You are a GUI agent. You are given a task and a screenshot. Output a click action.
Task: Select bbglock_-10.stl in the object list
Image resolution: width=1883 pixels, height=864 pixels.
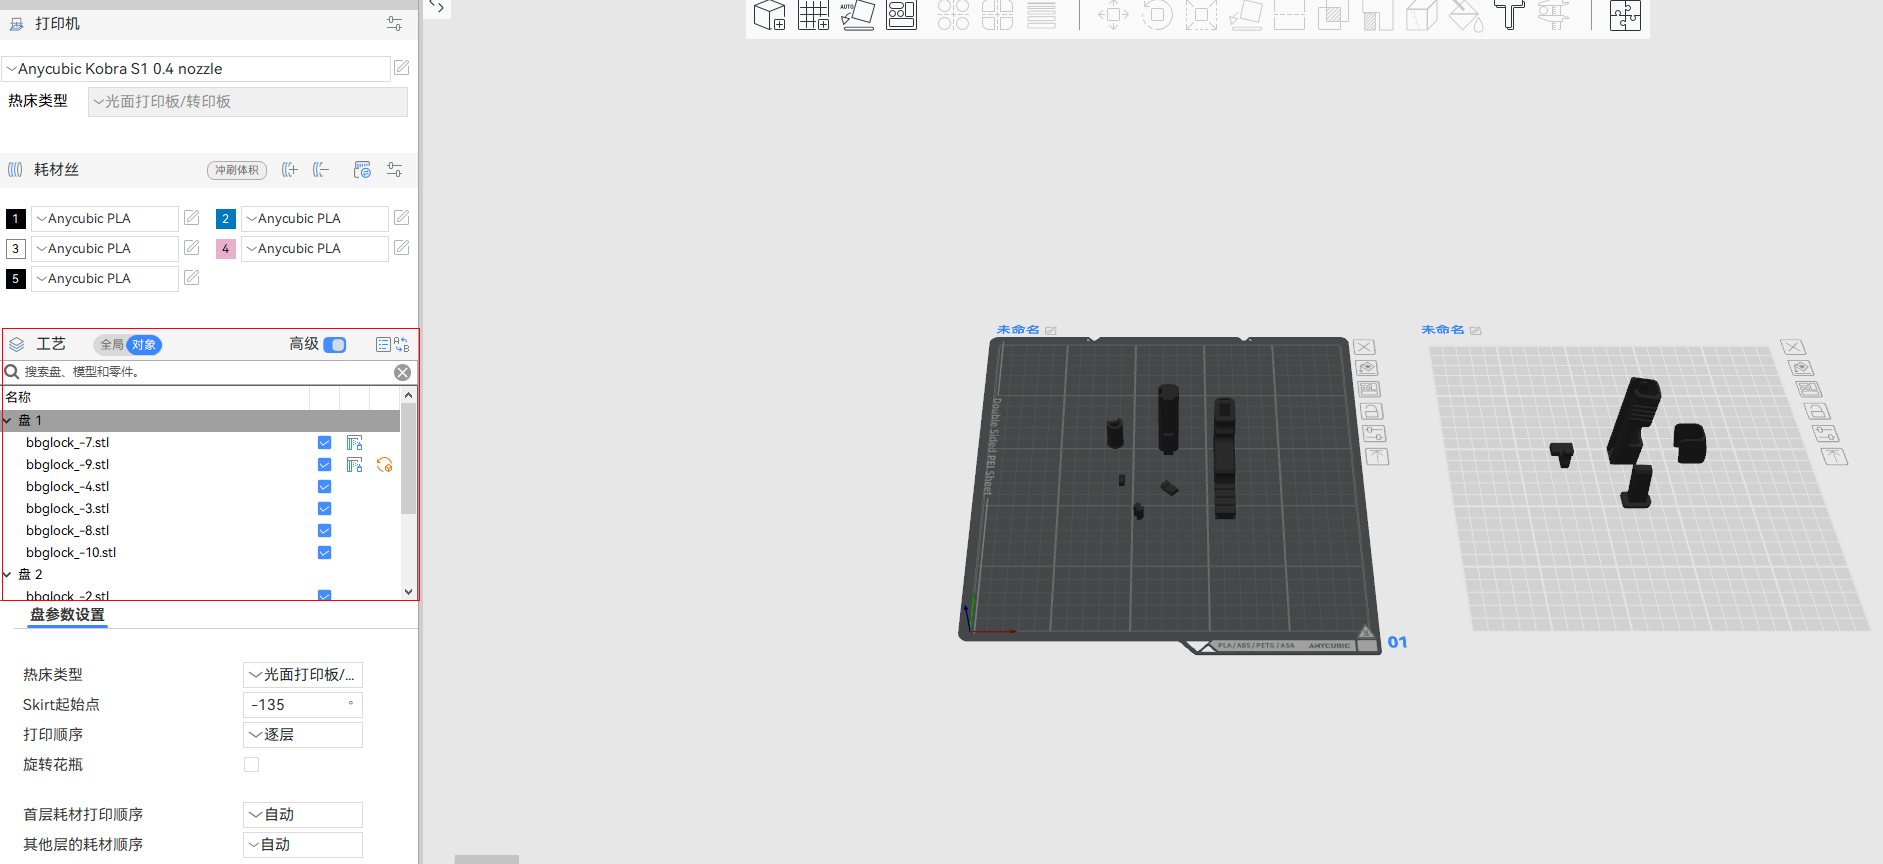click(x=71, y=553)
